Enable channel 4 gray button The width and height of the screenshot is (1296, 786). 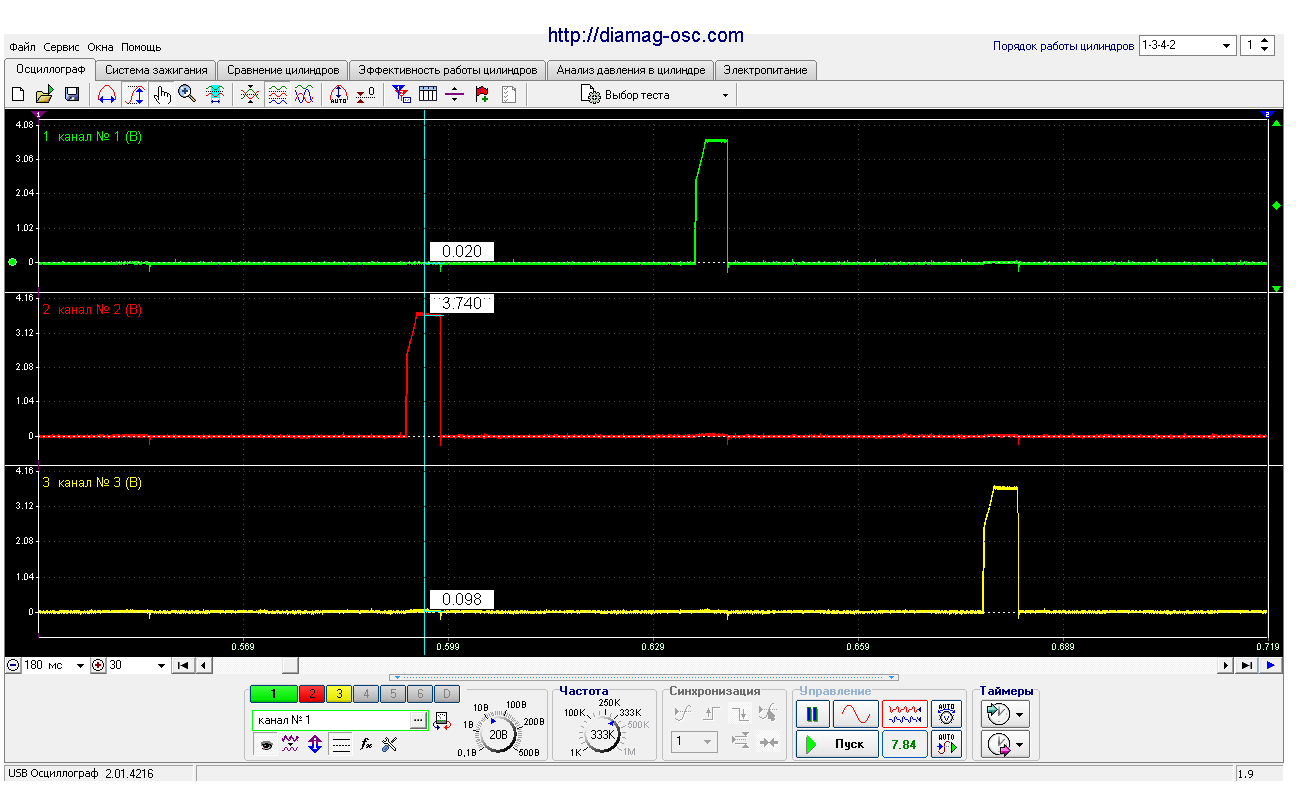[366, 694]
